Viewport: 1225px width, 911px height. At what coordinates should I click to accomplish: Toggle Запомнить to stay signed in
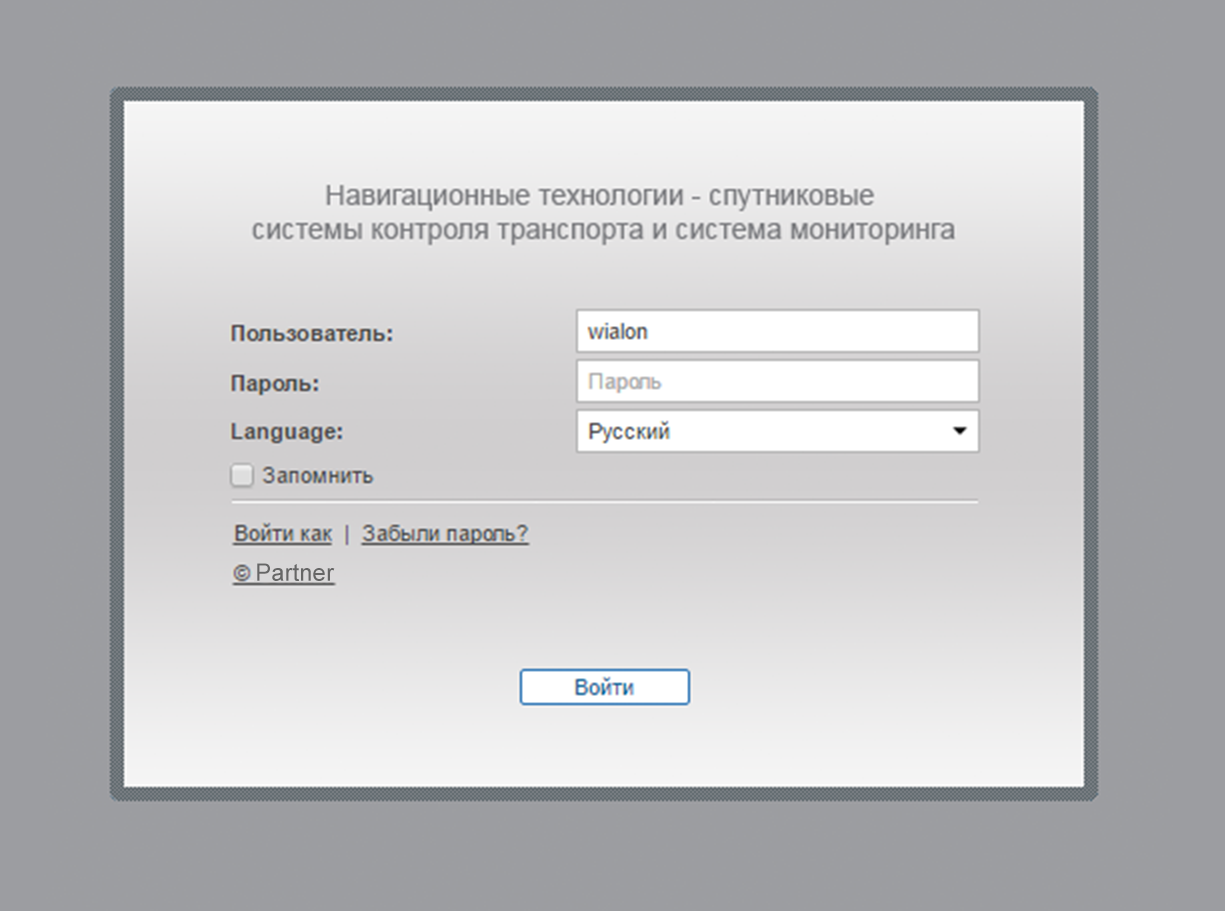coord(241,475)
